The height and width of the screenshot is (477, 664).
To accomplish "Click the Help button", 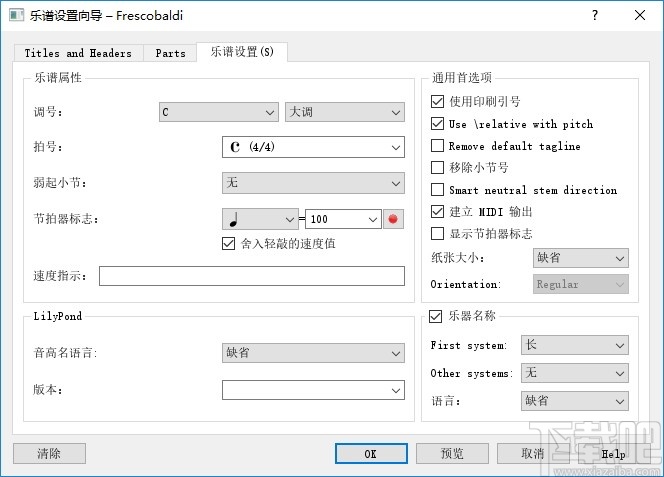I will point(613,454).
